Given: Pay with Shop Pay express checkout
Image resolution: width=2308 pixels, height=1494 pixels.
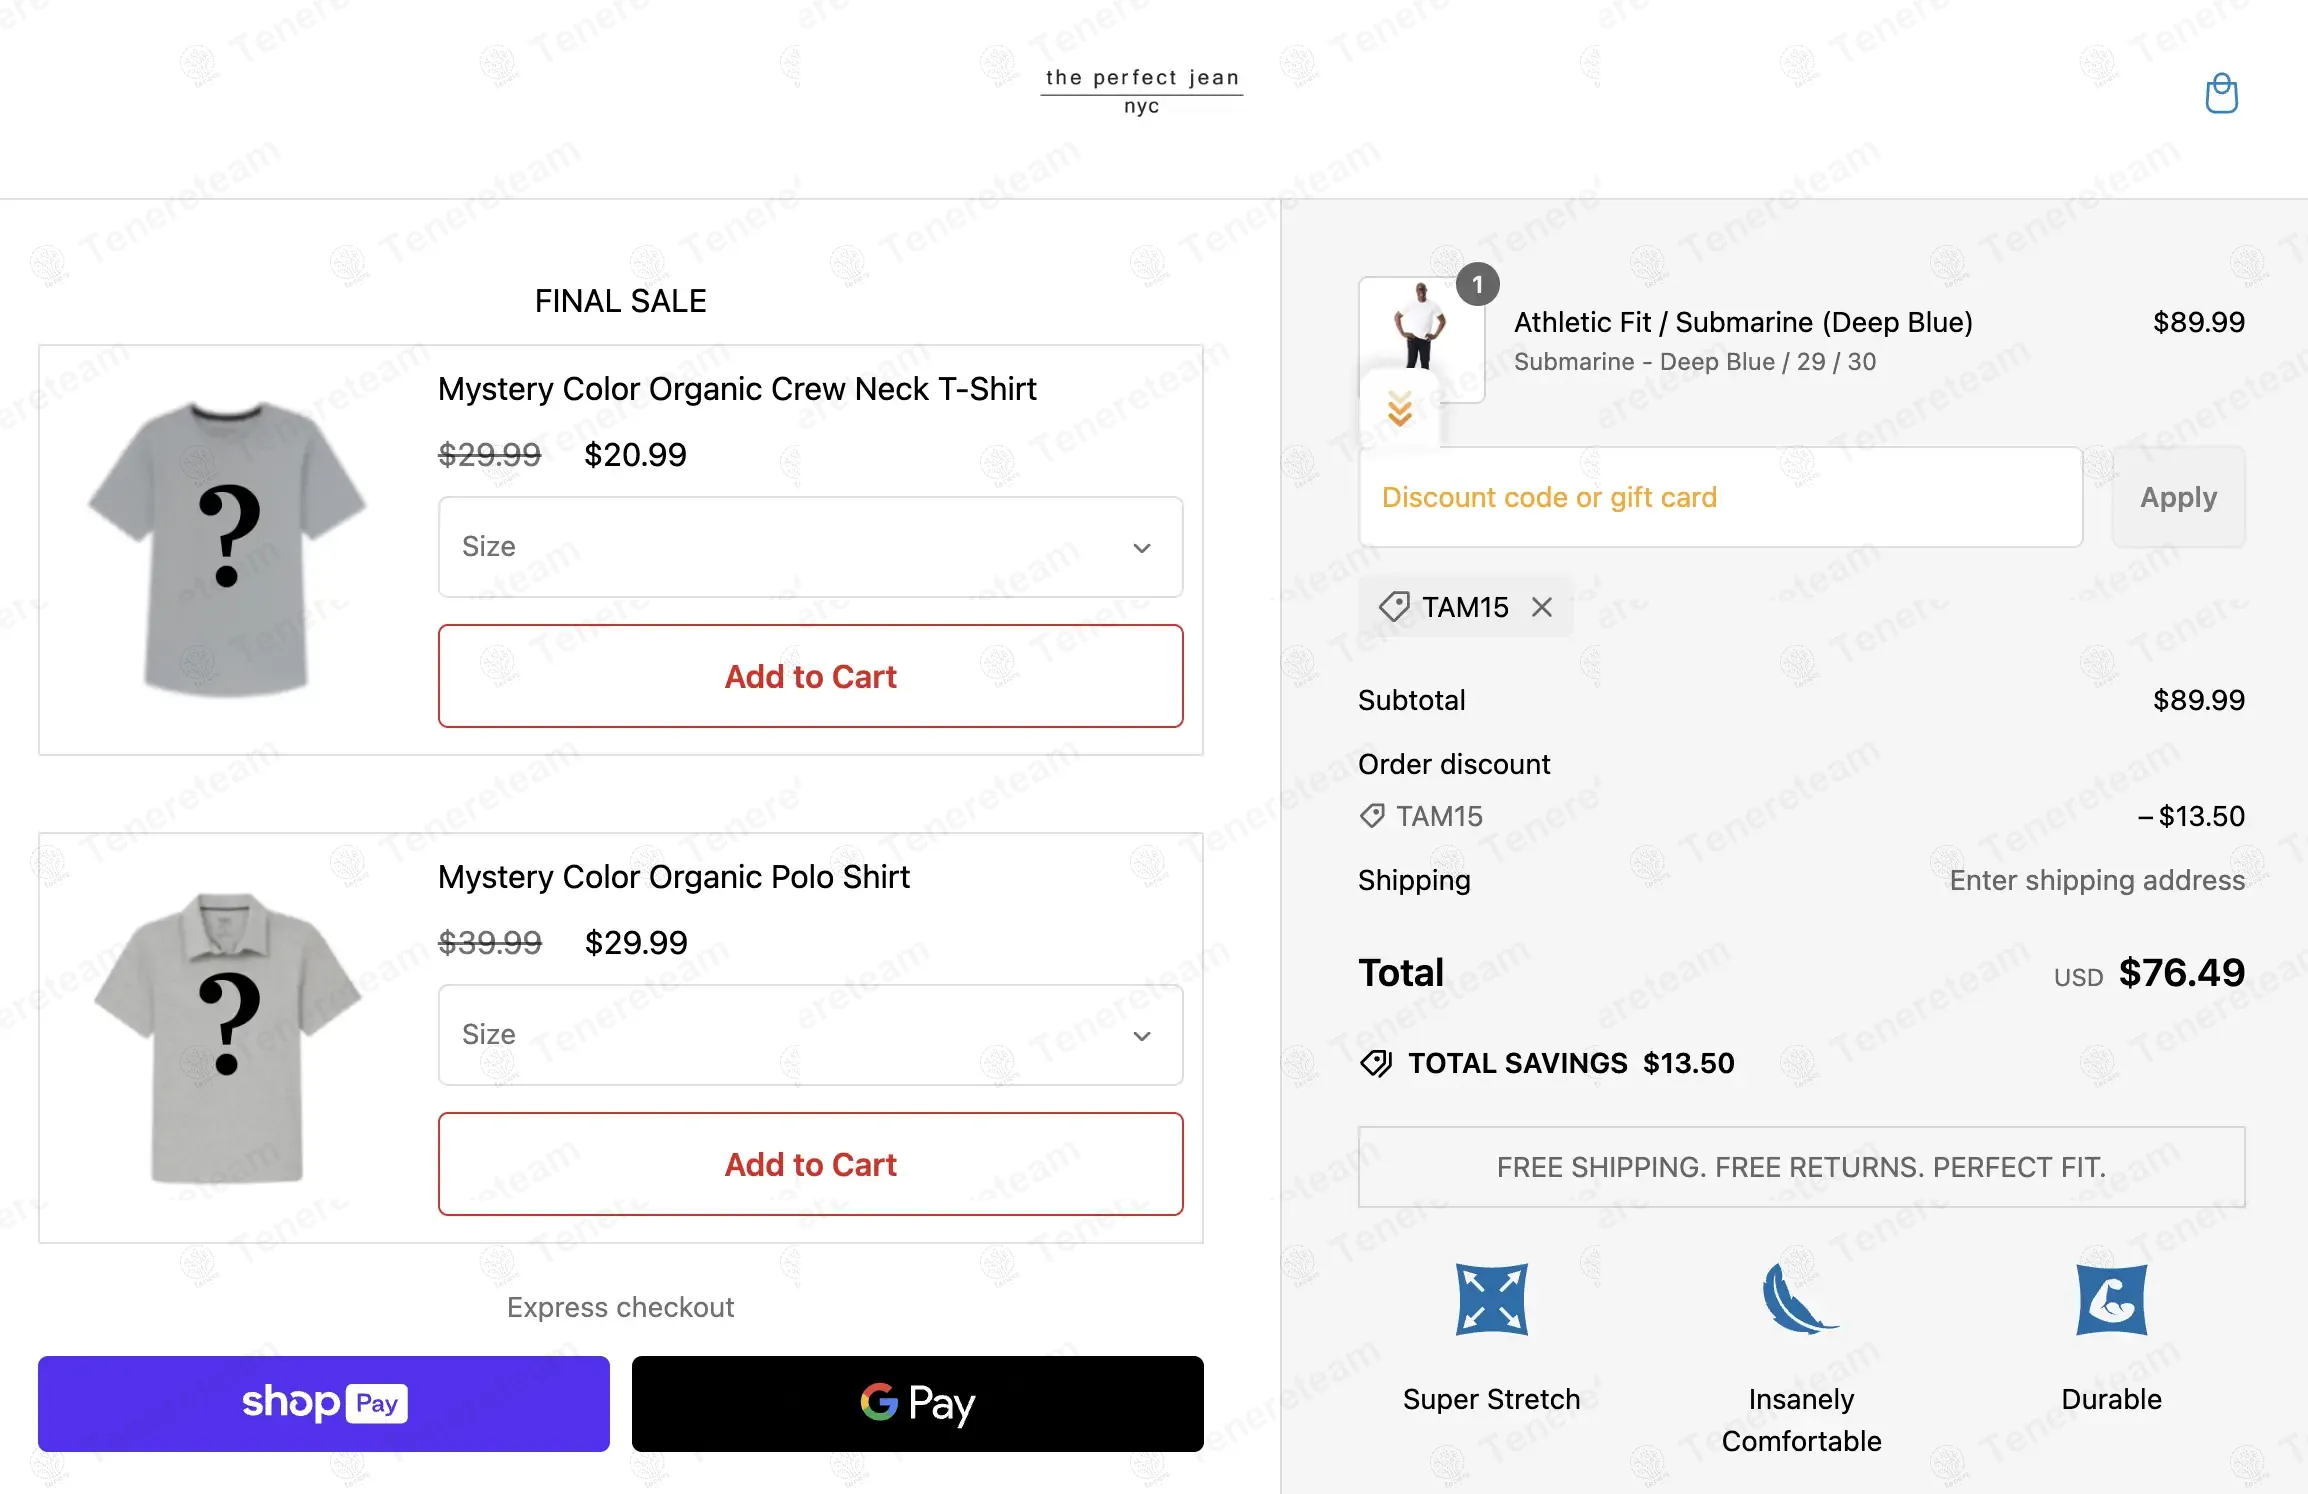Looking at the screenshot, I should pyautogui.click(x=323, y=1403).
